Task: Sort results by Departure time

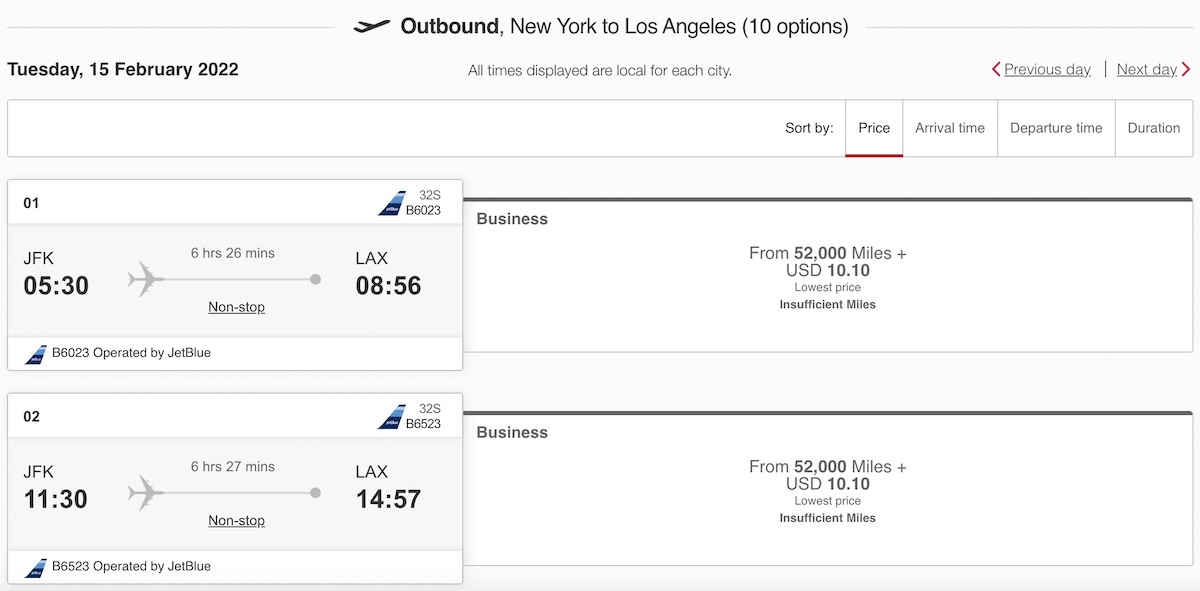Action: pyautogui.click(x=1056, y=128)
